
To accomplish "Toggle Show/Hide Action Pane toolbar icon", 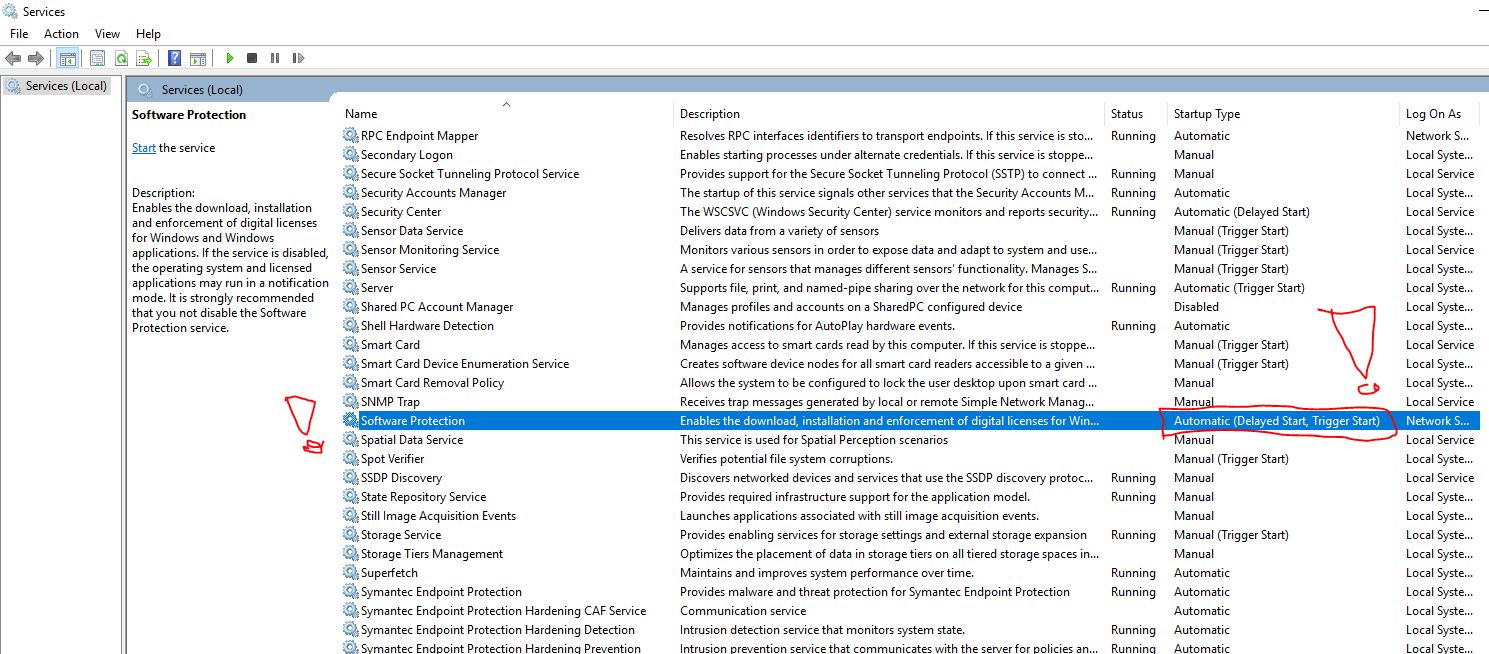I will pyautogui.click(x=198, y=59).
